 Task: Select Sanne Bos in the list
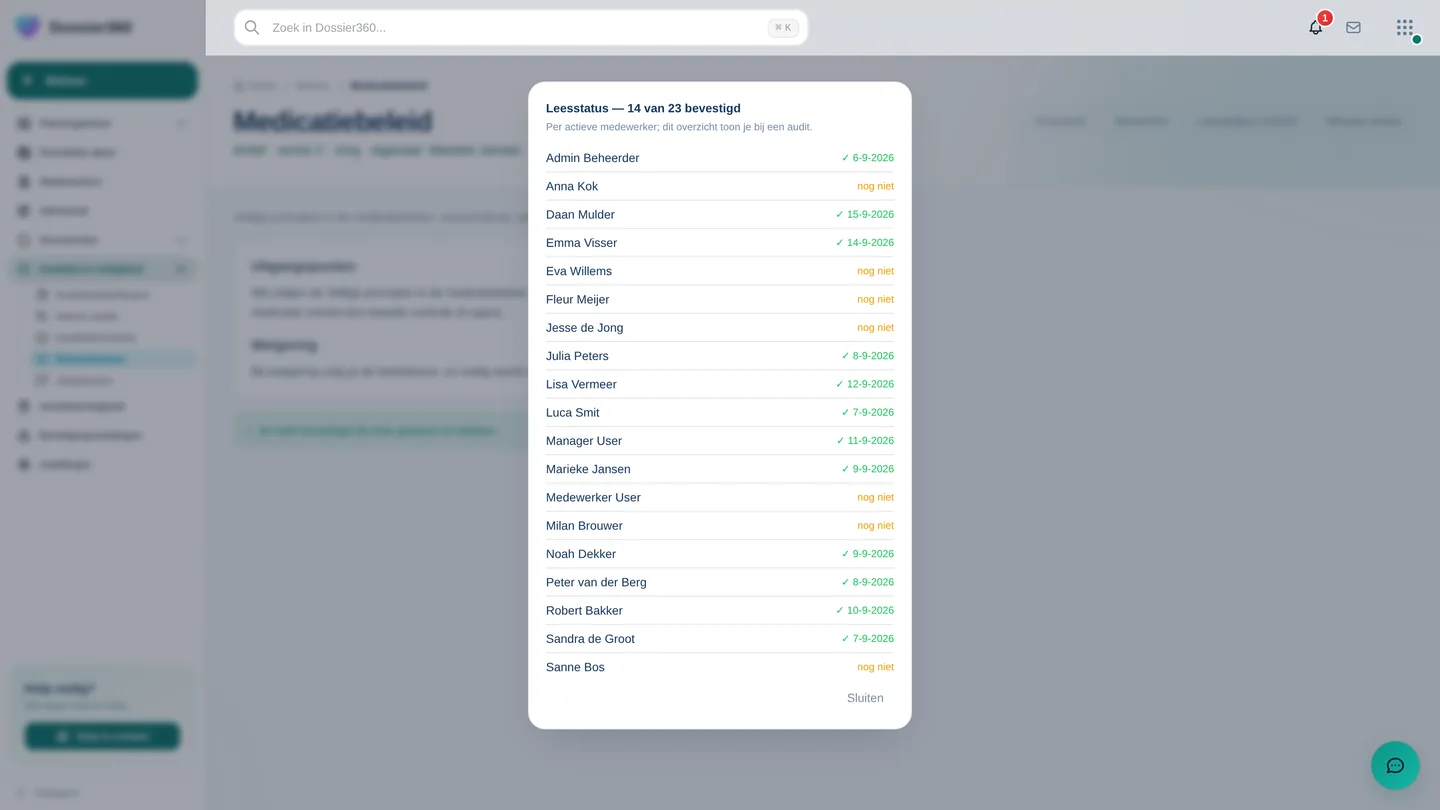click(x=575, y=667)
